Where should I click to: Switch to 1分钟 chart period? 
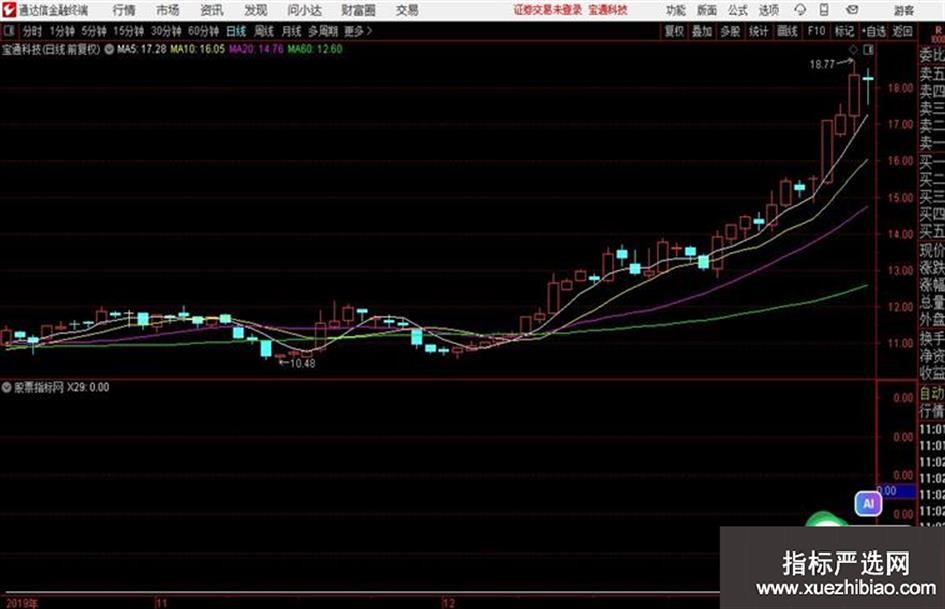click(62, 31)
